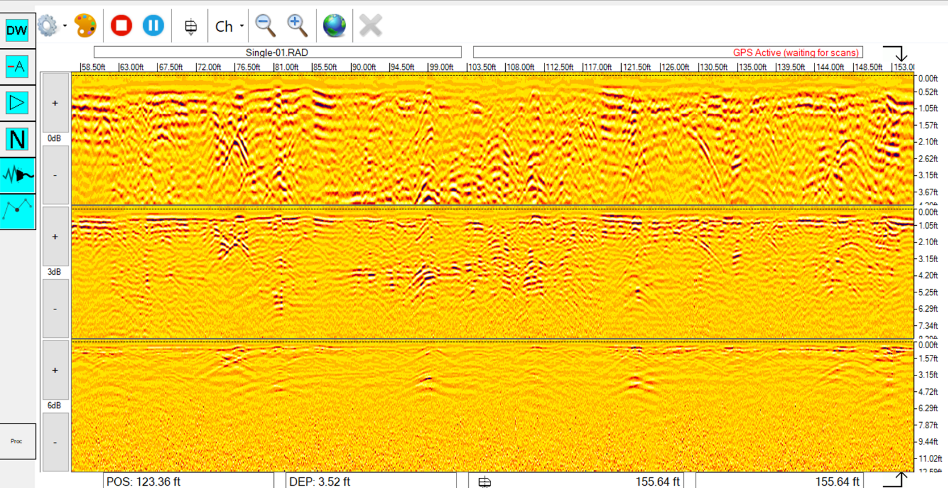This screenshot has width=948, height=488.
Task: Open the color palette settings
Action: pyautogui.click(x=86, y=24)
